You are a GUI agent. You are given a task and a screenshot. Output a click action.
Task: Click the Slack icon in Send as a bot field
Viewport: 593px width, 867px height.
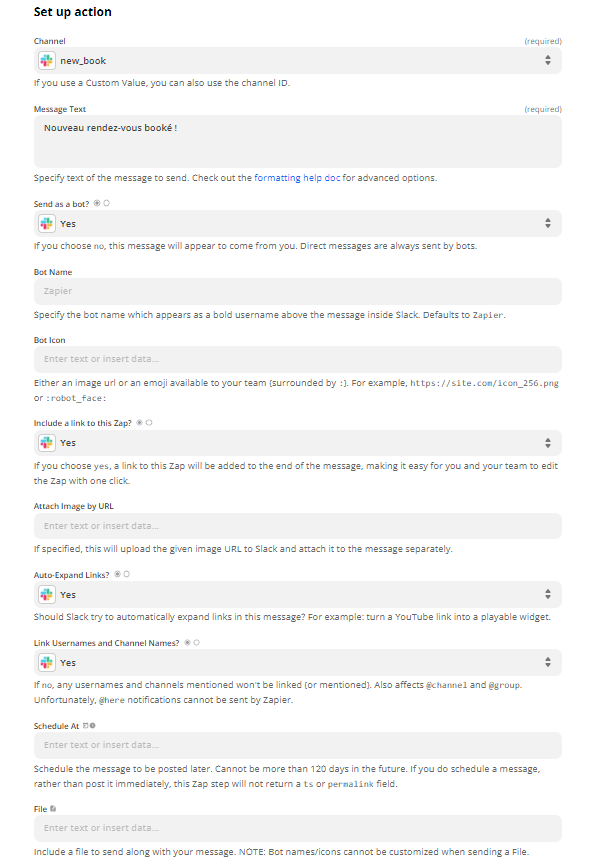tap(47, 223)
